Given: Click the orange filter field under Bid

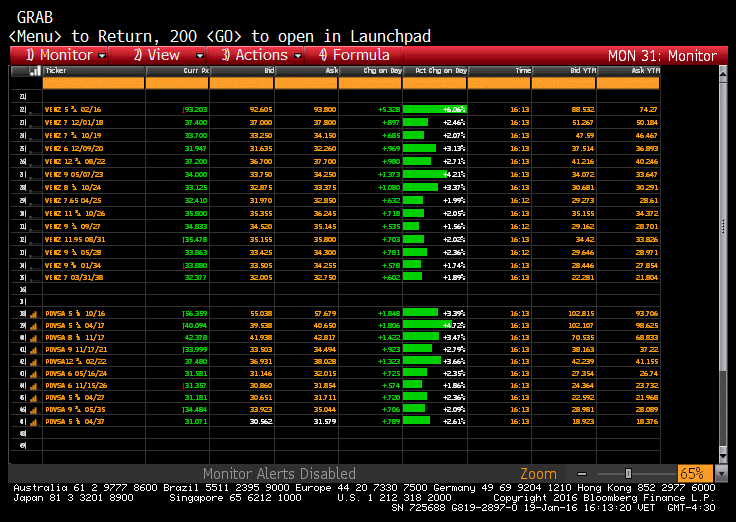Looking at the screenshot, I should tap(242, 84).
